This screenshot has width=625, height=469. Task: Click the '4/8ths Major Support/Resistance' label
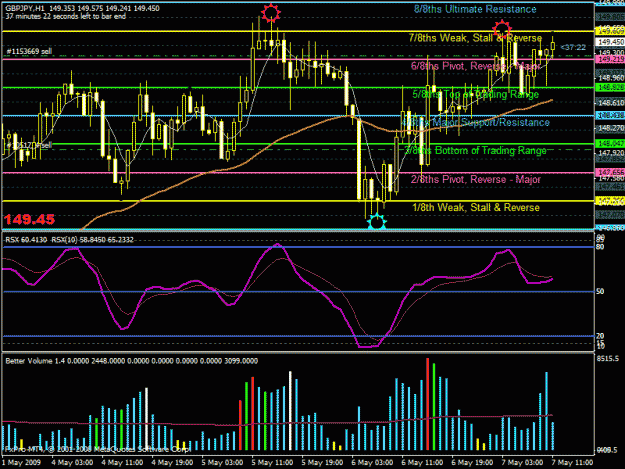[475, 122]
